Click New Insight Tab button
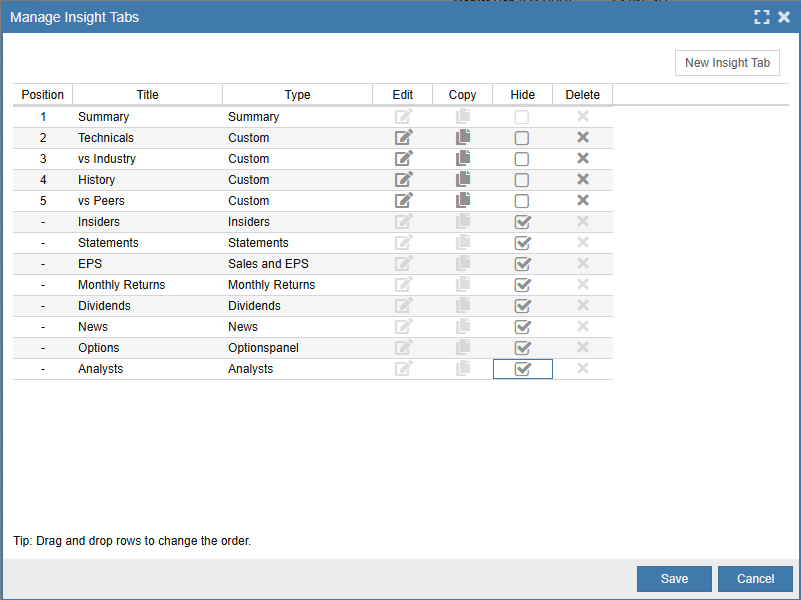Image resolution: width=801 pixels, height=600 pixels. [x=727, y=63]
